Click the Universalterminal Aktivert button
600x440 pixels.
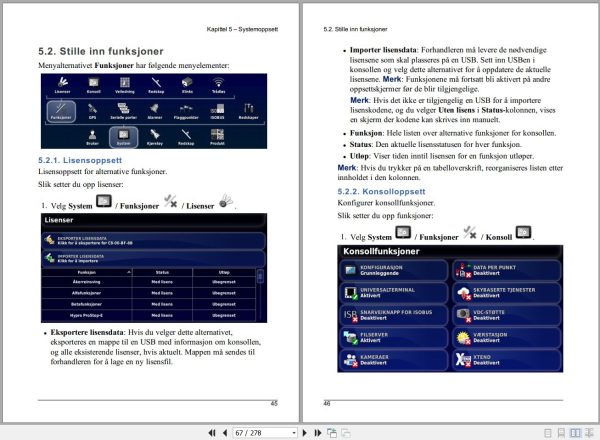pyautogui.click(x=394, y=293)
